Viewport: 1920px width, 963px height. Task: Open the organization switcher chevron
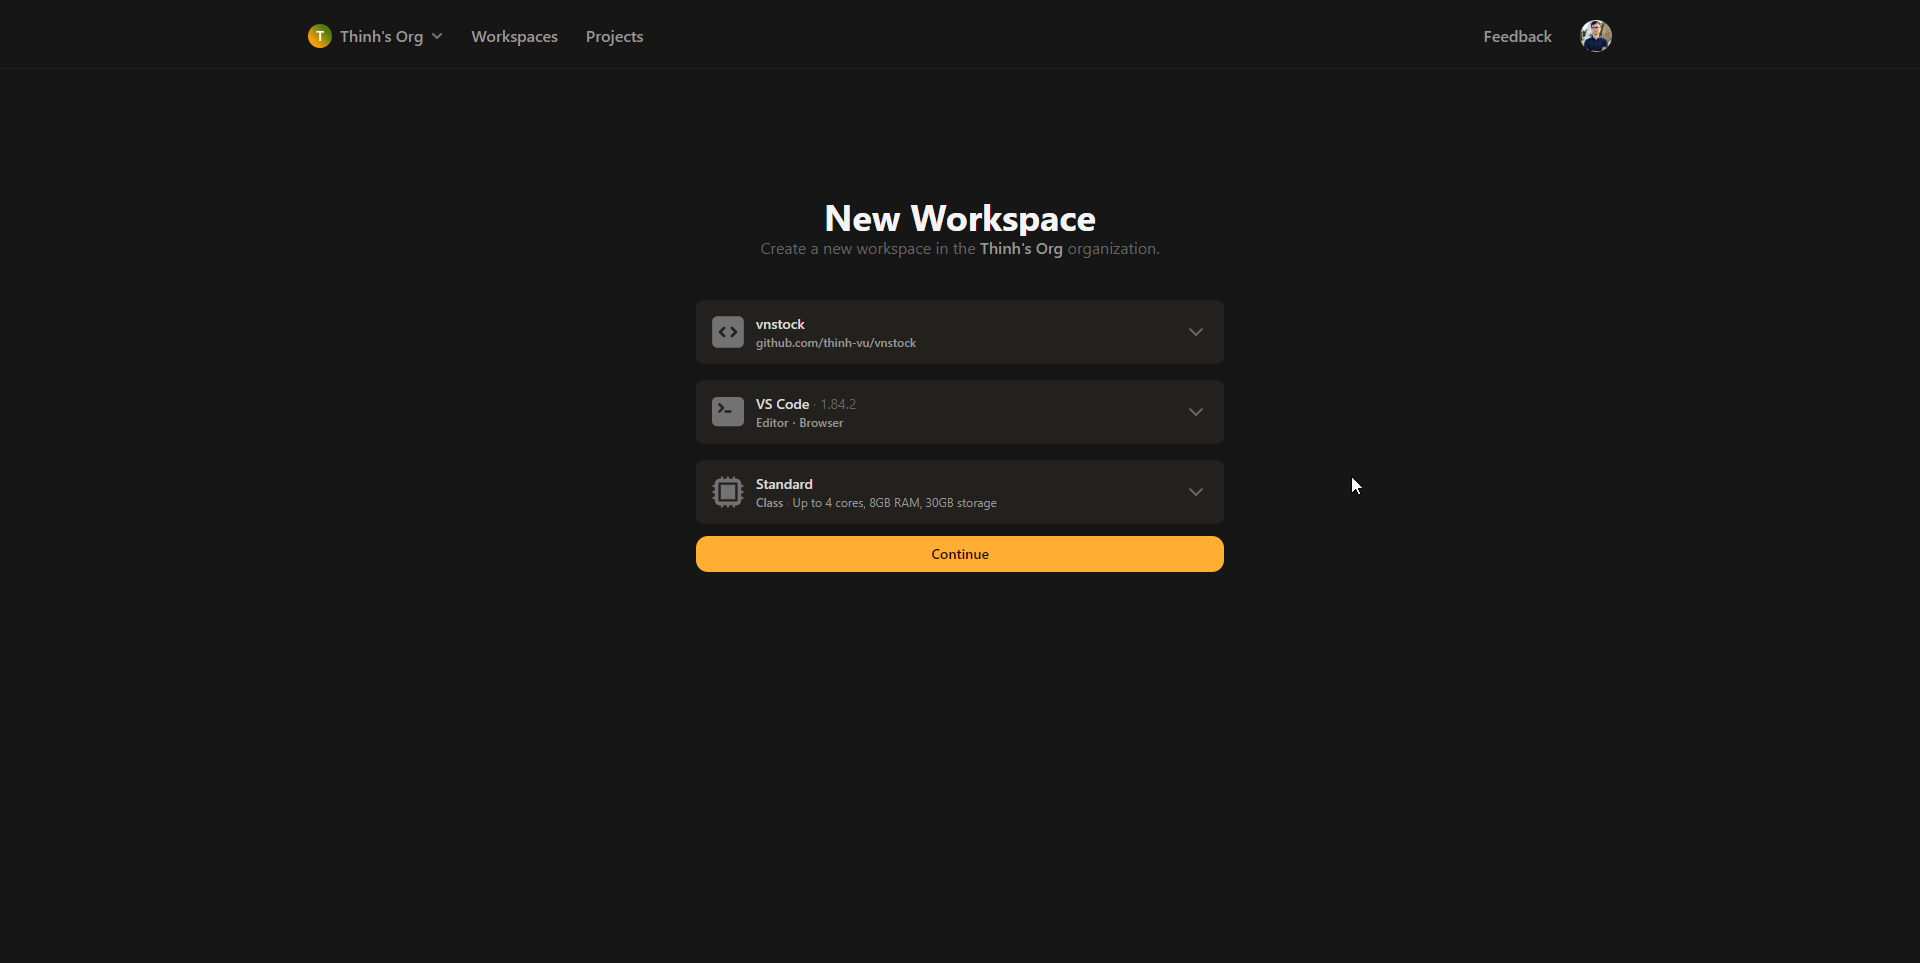(437, 37)
